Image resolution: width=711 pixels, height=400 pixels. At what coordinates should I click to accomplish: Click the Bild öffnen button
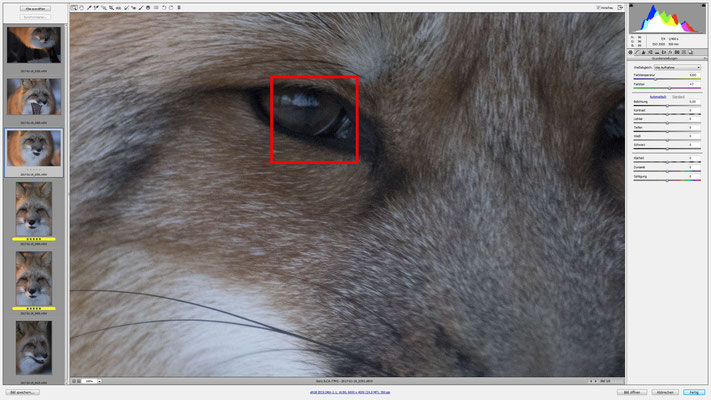tap(632, 392)
